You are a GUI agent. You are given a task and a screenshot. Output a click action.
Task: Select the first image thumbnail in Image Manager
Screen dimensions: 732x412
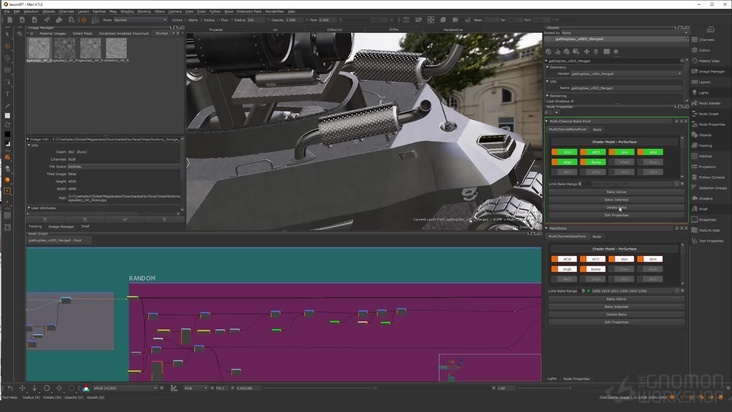(x=39, y=46)
